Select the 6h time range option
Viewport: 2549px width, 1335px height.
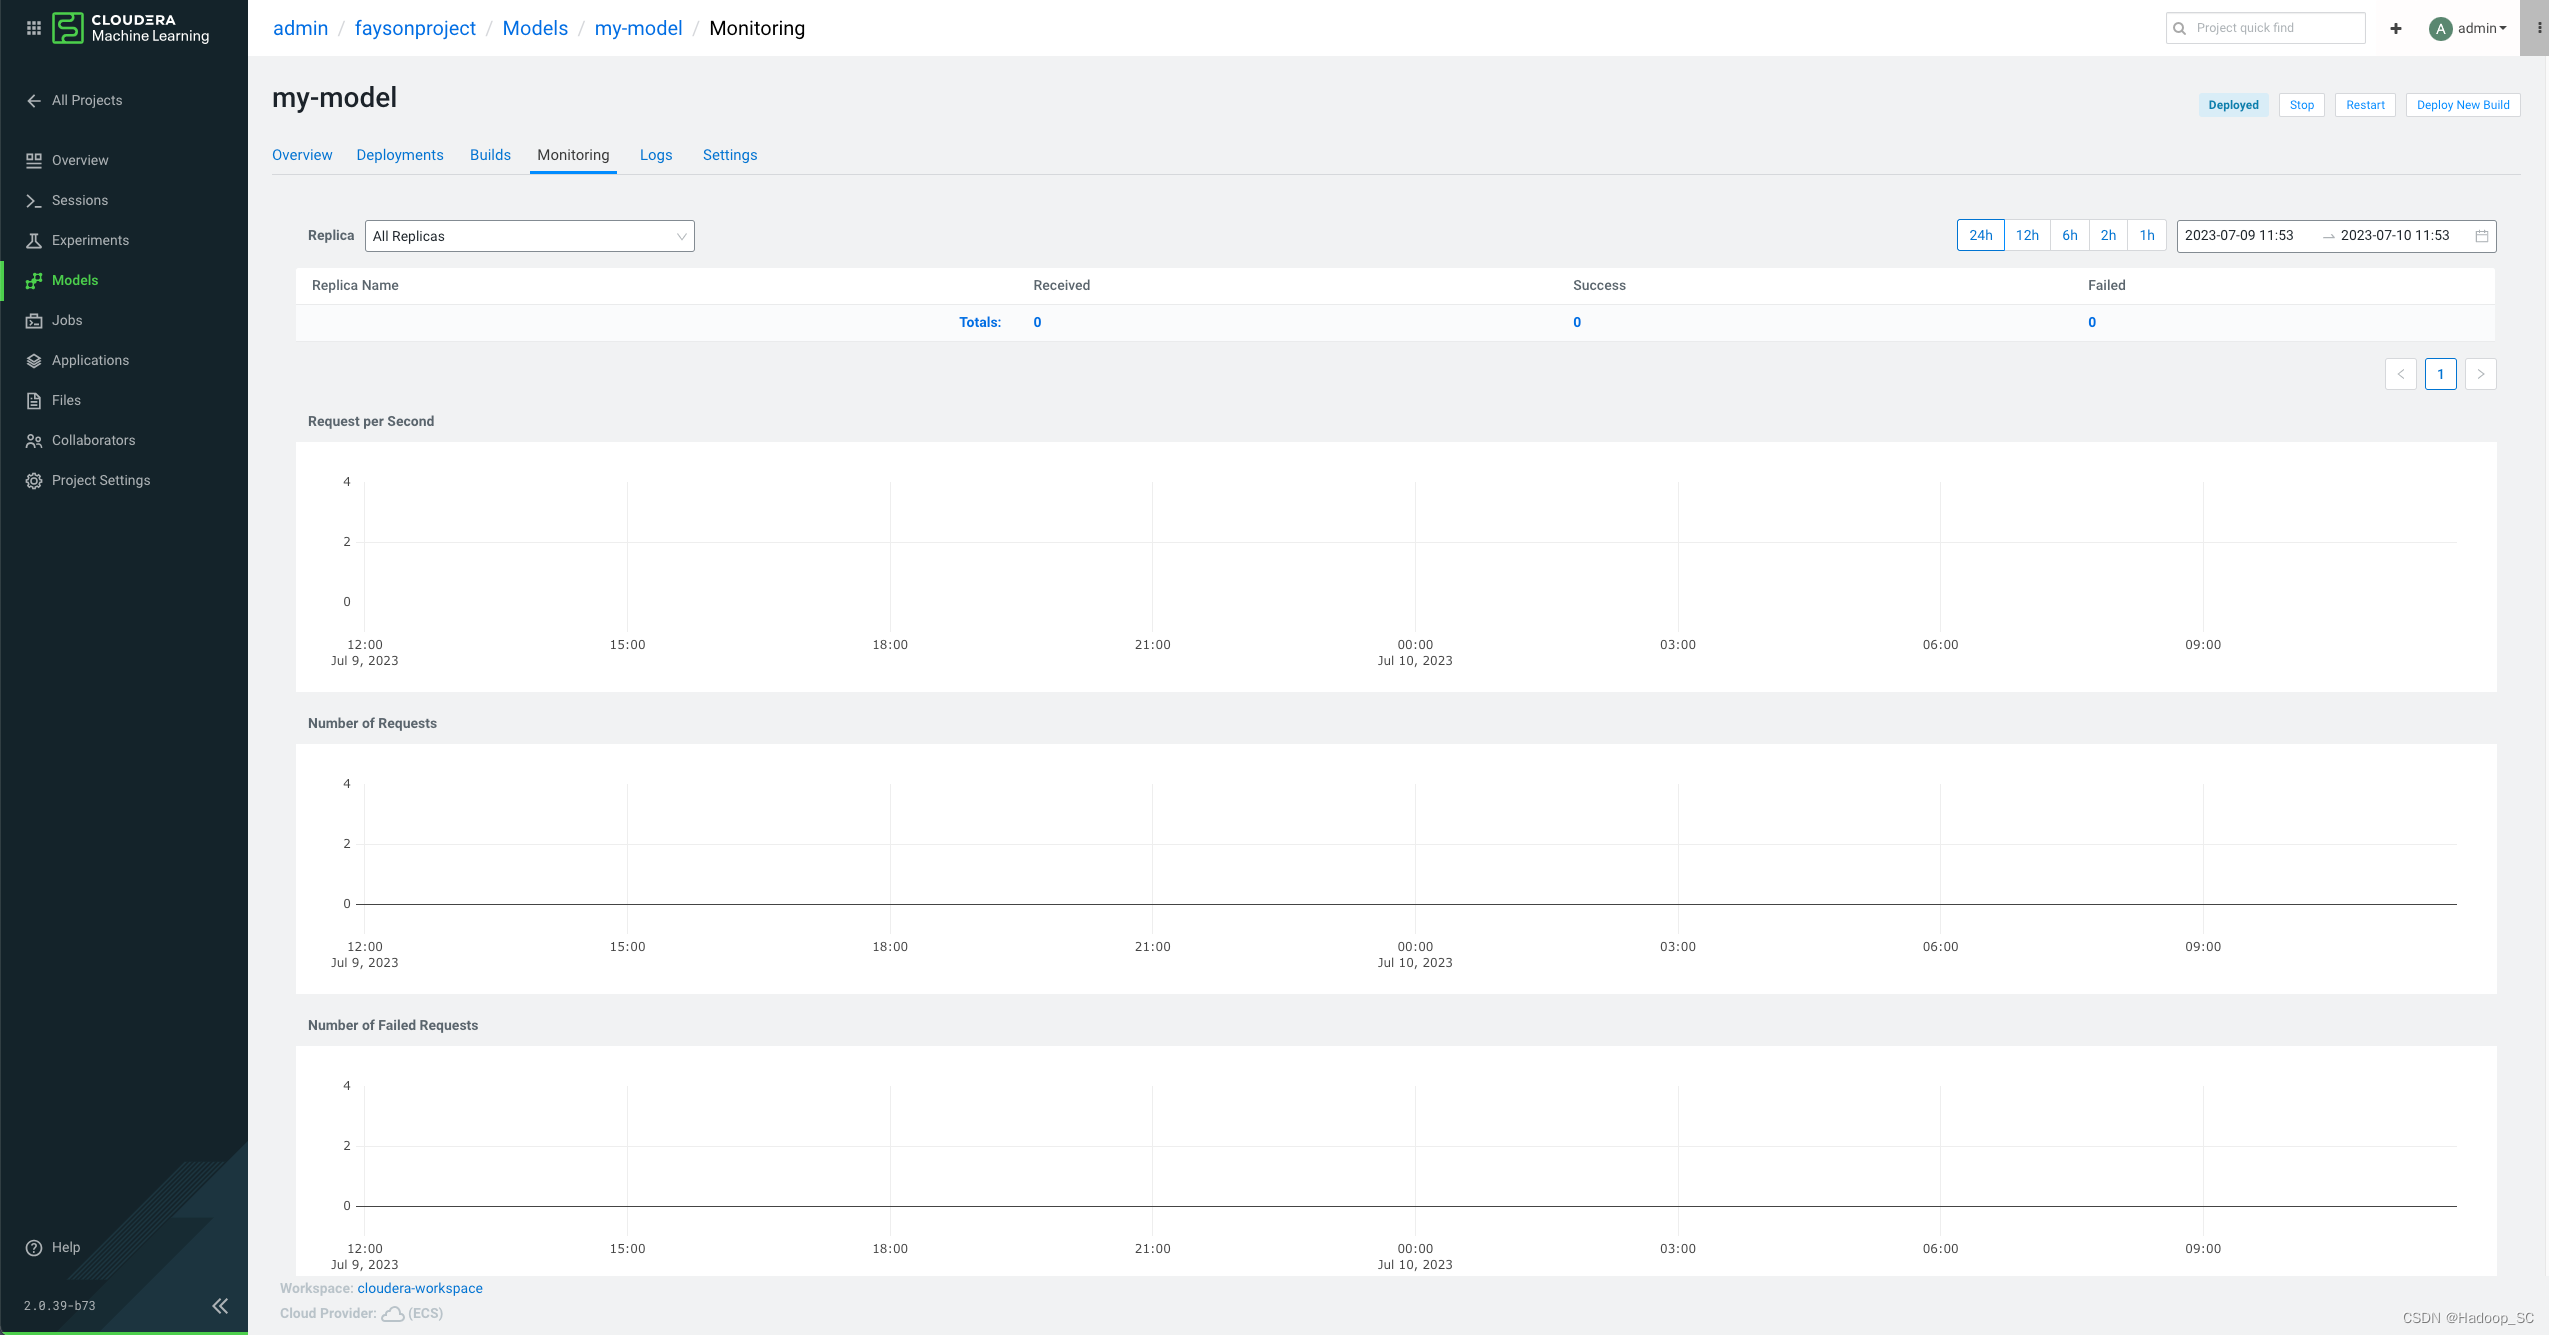point(2070,236)
